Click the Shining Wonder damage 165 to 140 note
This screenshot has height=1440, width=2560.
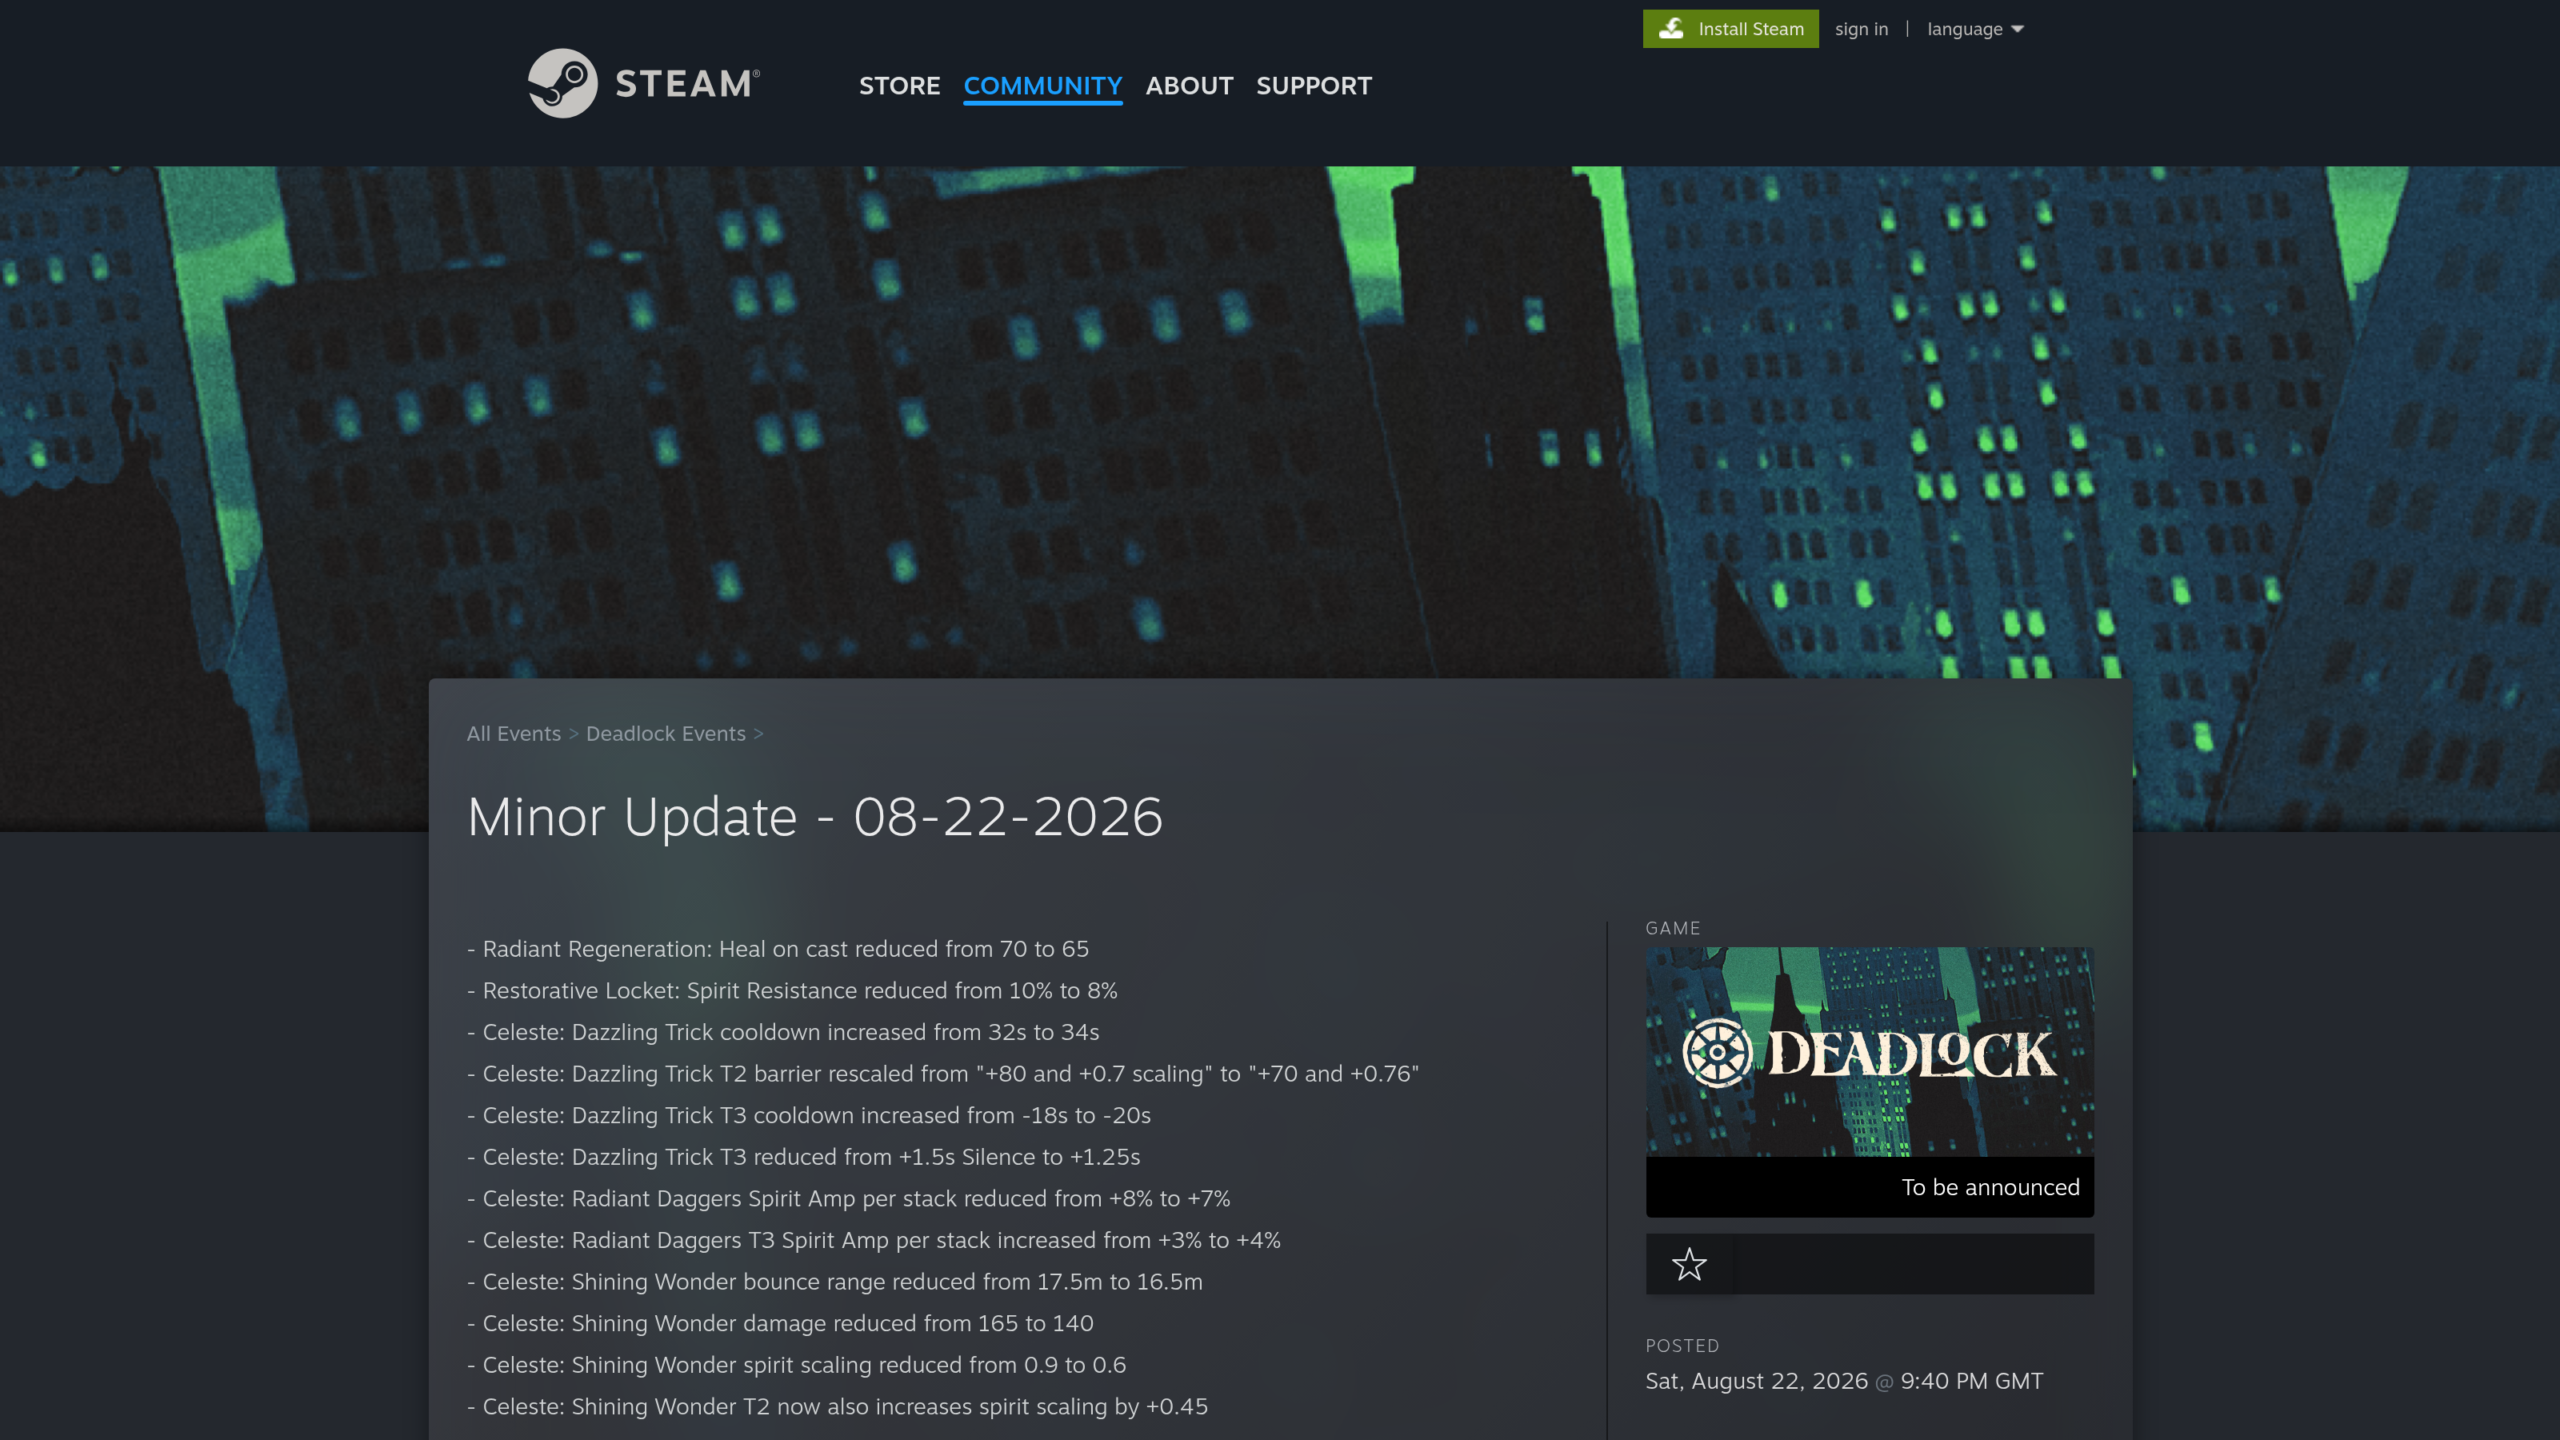click(x=780, y=1323)
